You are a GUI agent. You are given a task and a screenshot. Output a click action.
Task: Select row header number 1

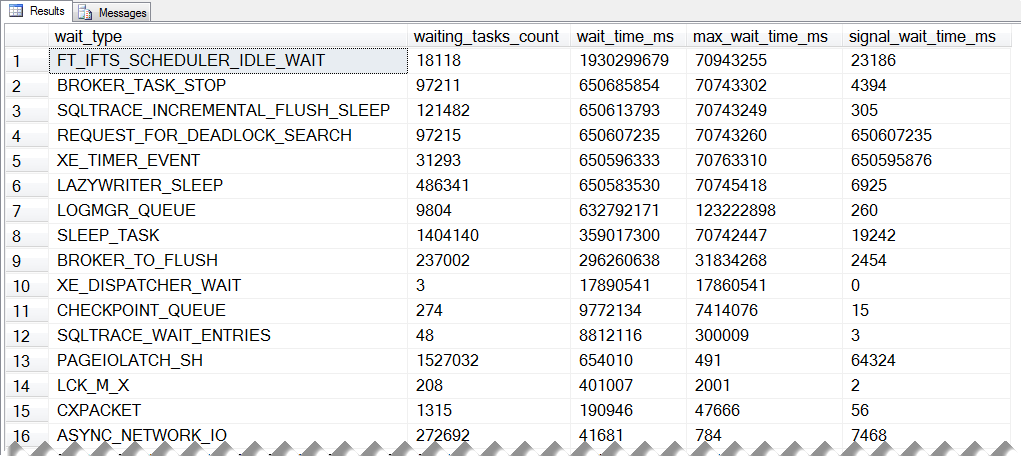tap(27, 61)
